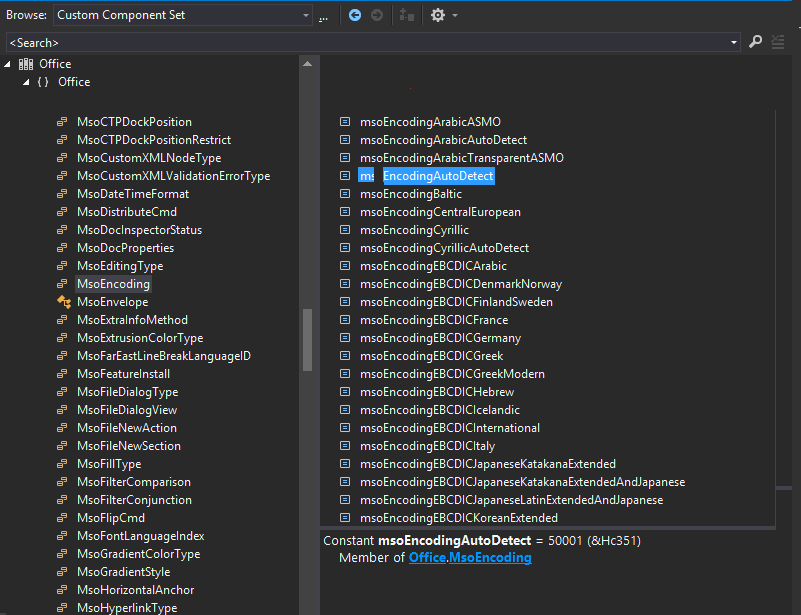Select member msoEncodingEBCDICJapaneseKatakanaExtended
801x615 pixels.
[x=487, y=464]
